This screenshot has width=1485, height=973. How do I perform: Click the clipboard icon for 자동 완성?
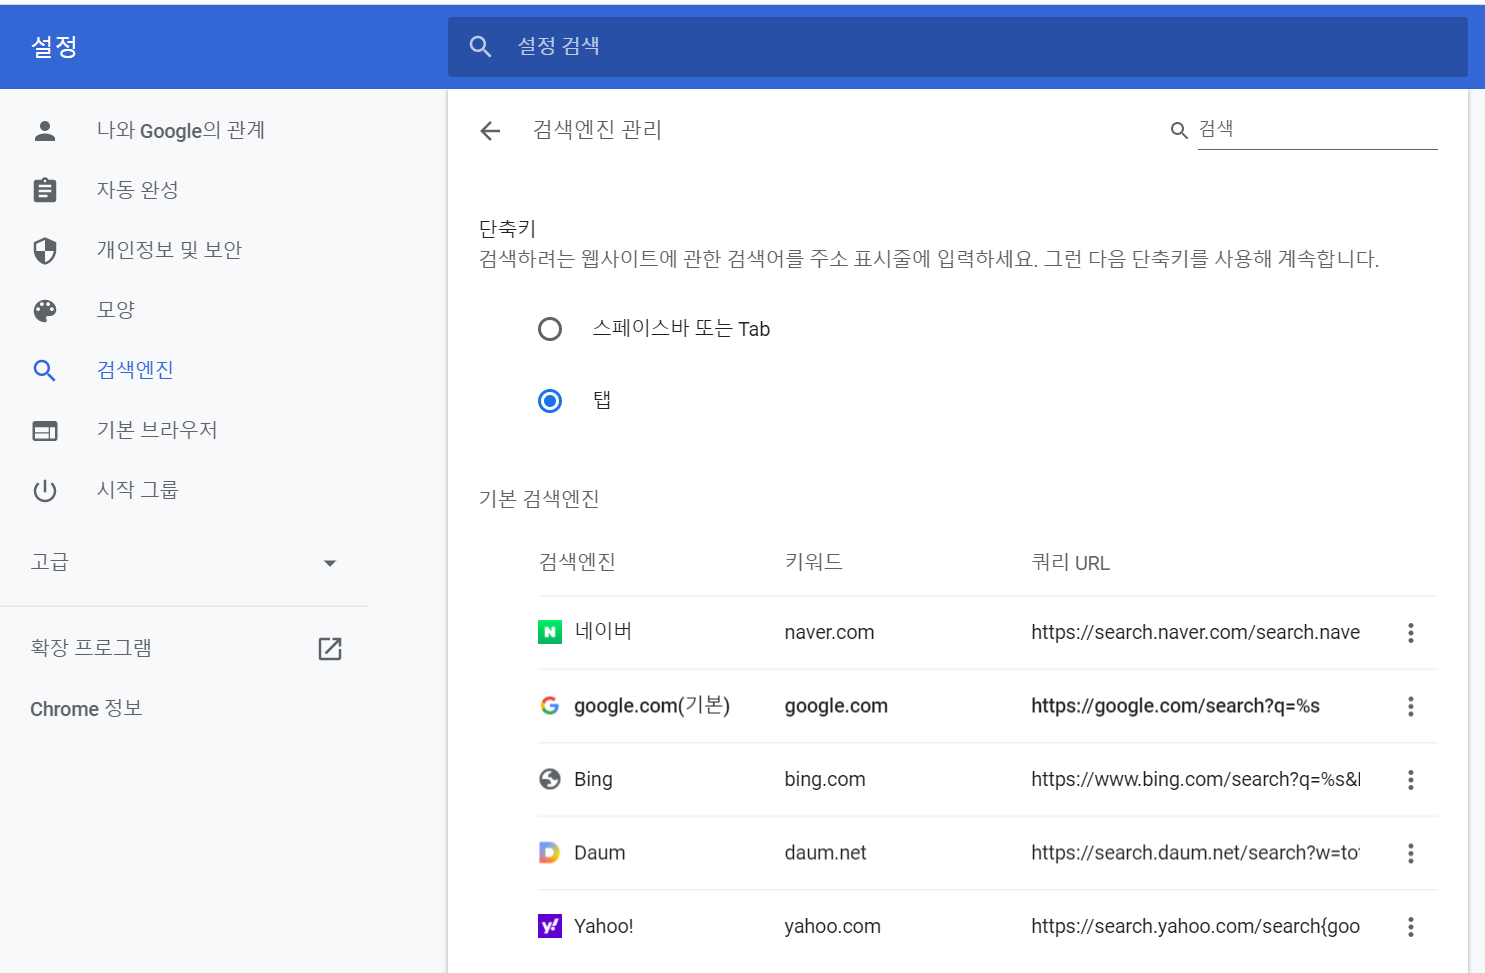pos(45,190)
